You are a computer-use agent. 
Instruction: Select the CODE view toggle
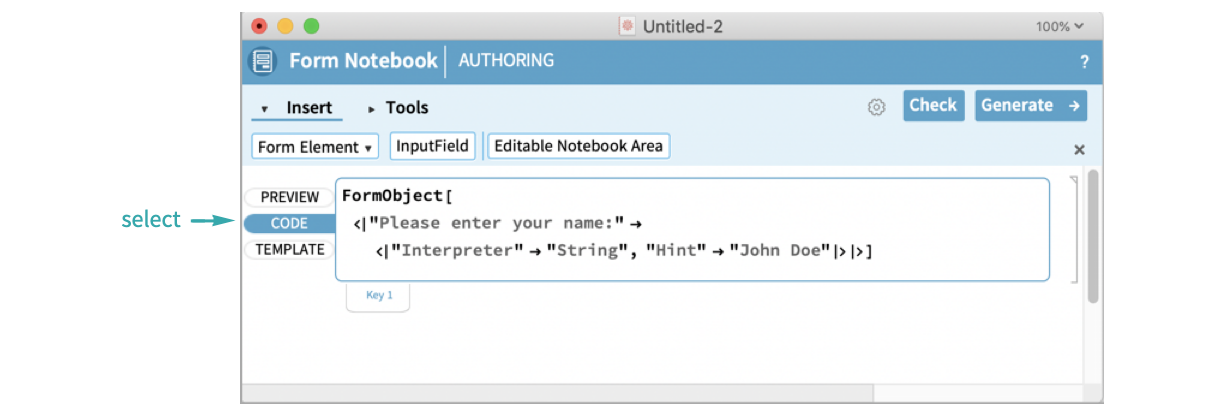tap(289, 223)
